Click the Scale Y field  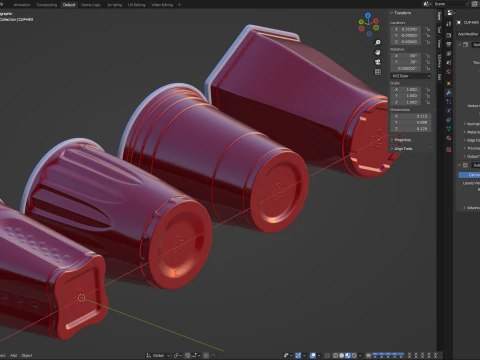(x=406, y=96)
